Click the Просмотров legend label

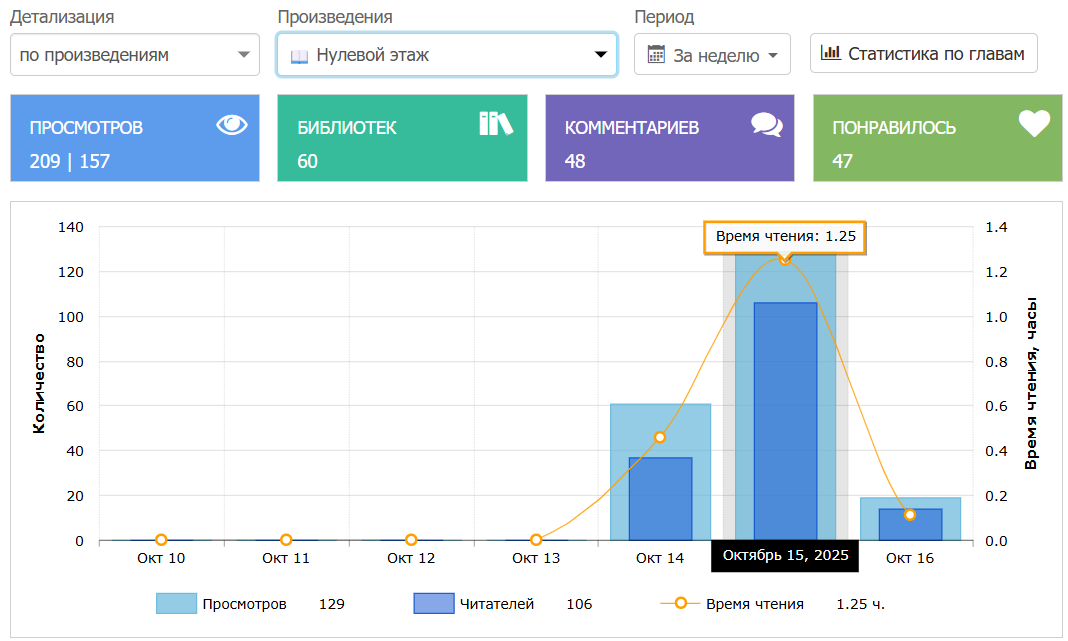click(x=245, y=604)
